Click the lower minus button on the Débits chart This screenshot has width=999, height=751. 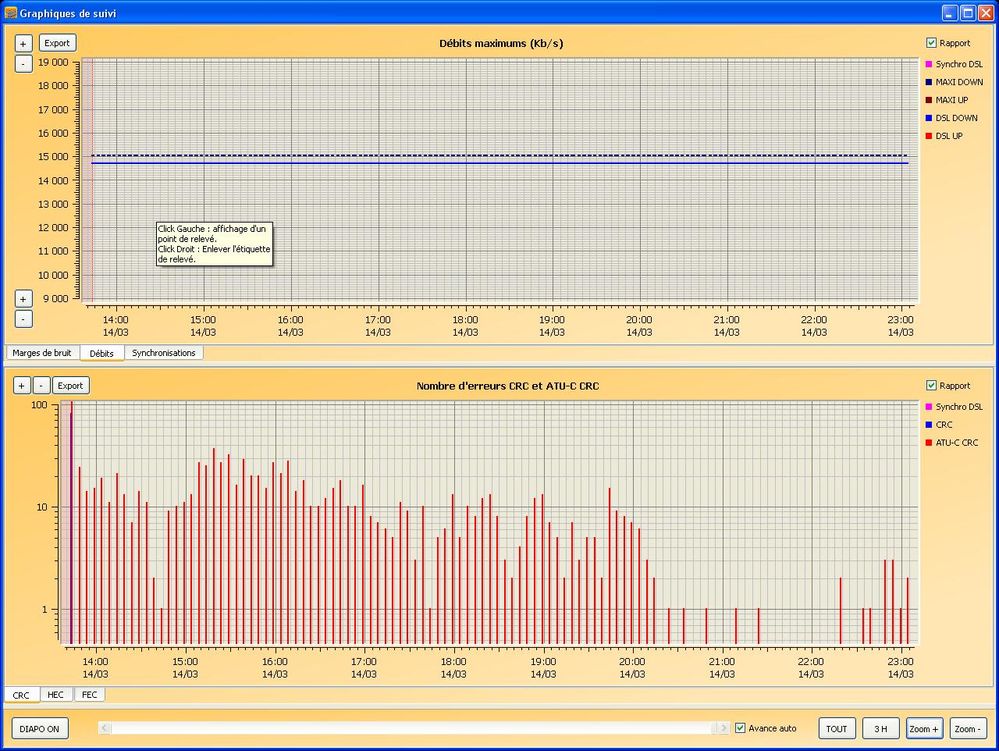point(24,319)
